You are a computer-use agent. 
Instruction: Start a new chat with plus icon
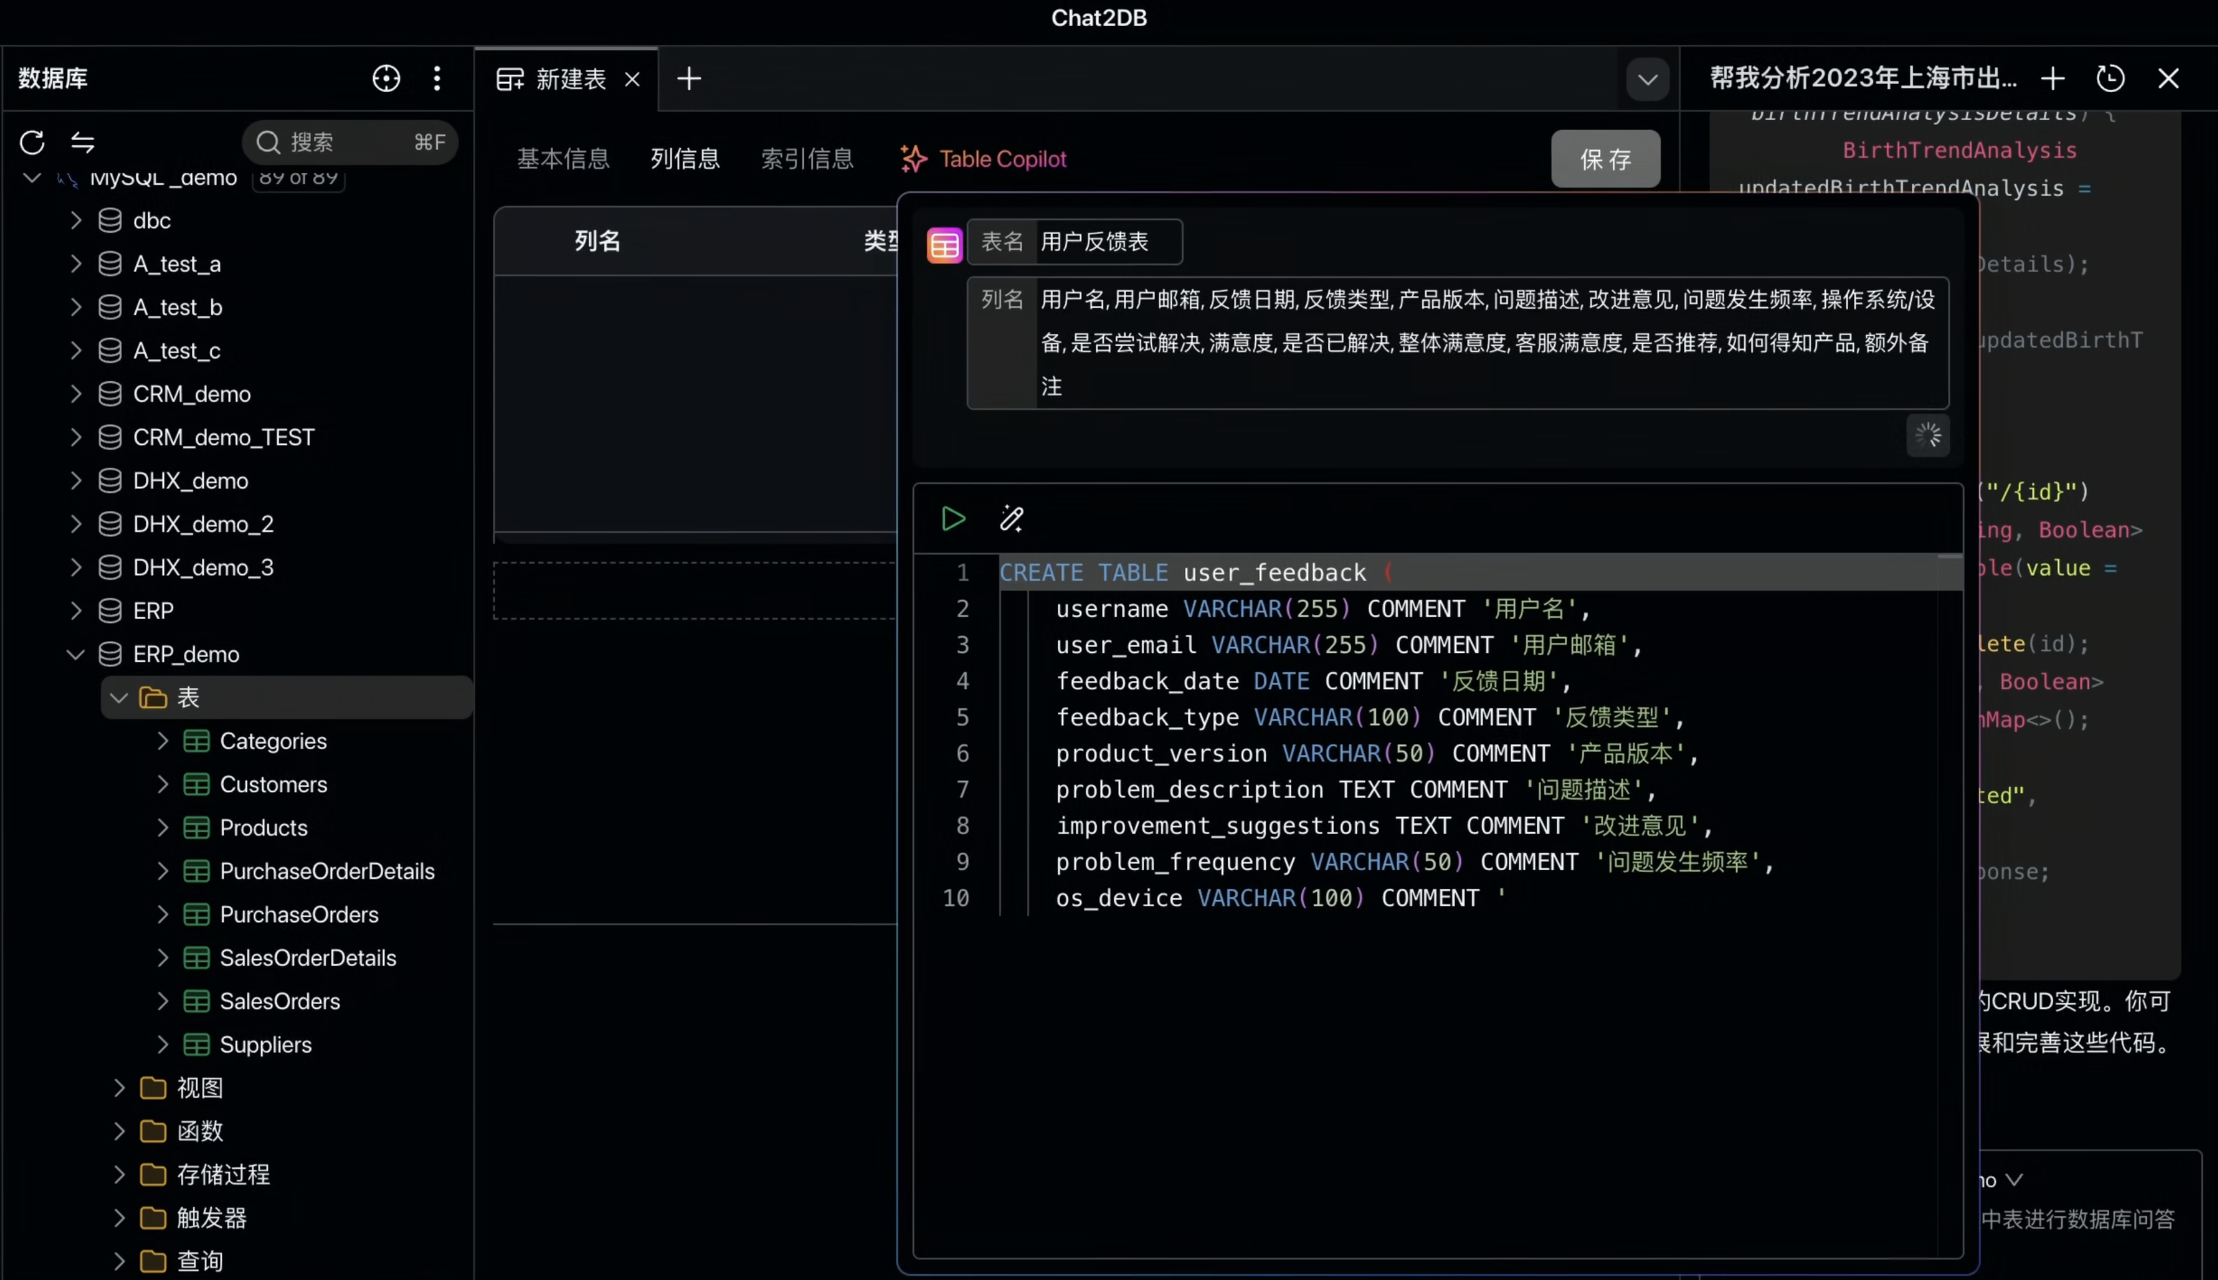pyautogui.click(x=2053, y=78)
